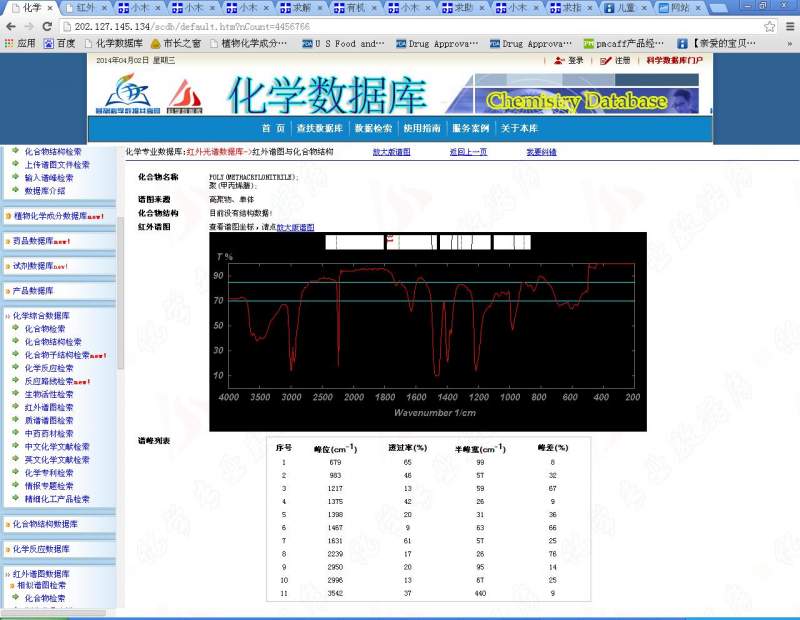800x620 pixels.
Task: Open the 服务案例 navigation item
Action: point(470,128)
